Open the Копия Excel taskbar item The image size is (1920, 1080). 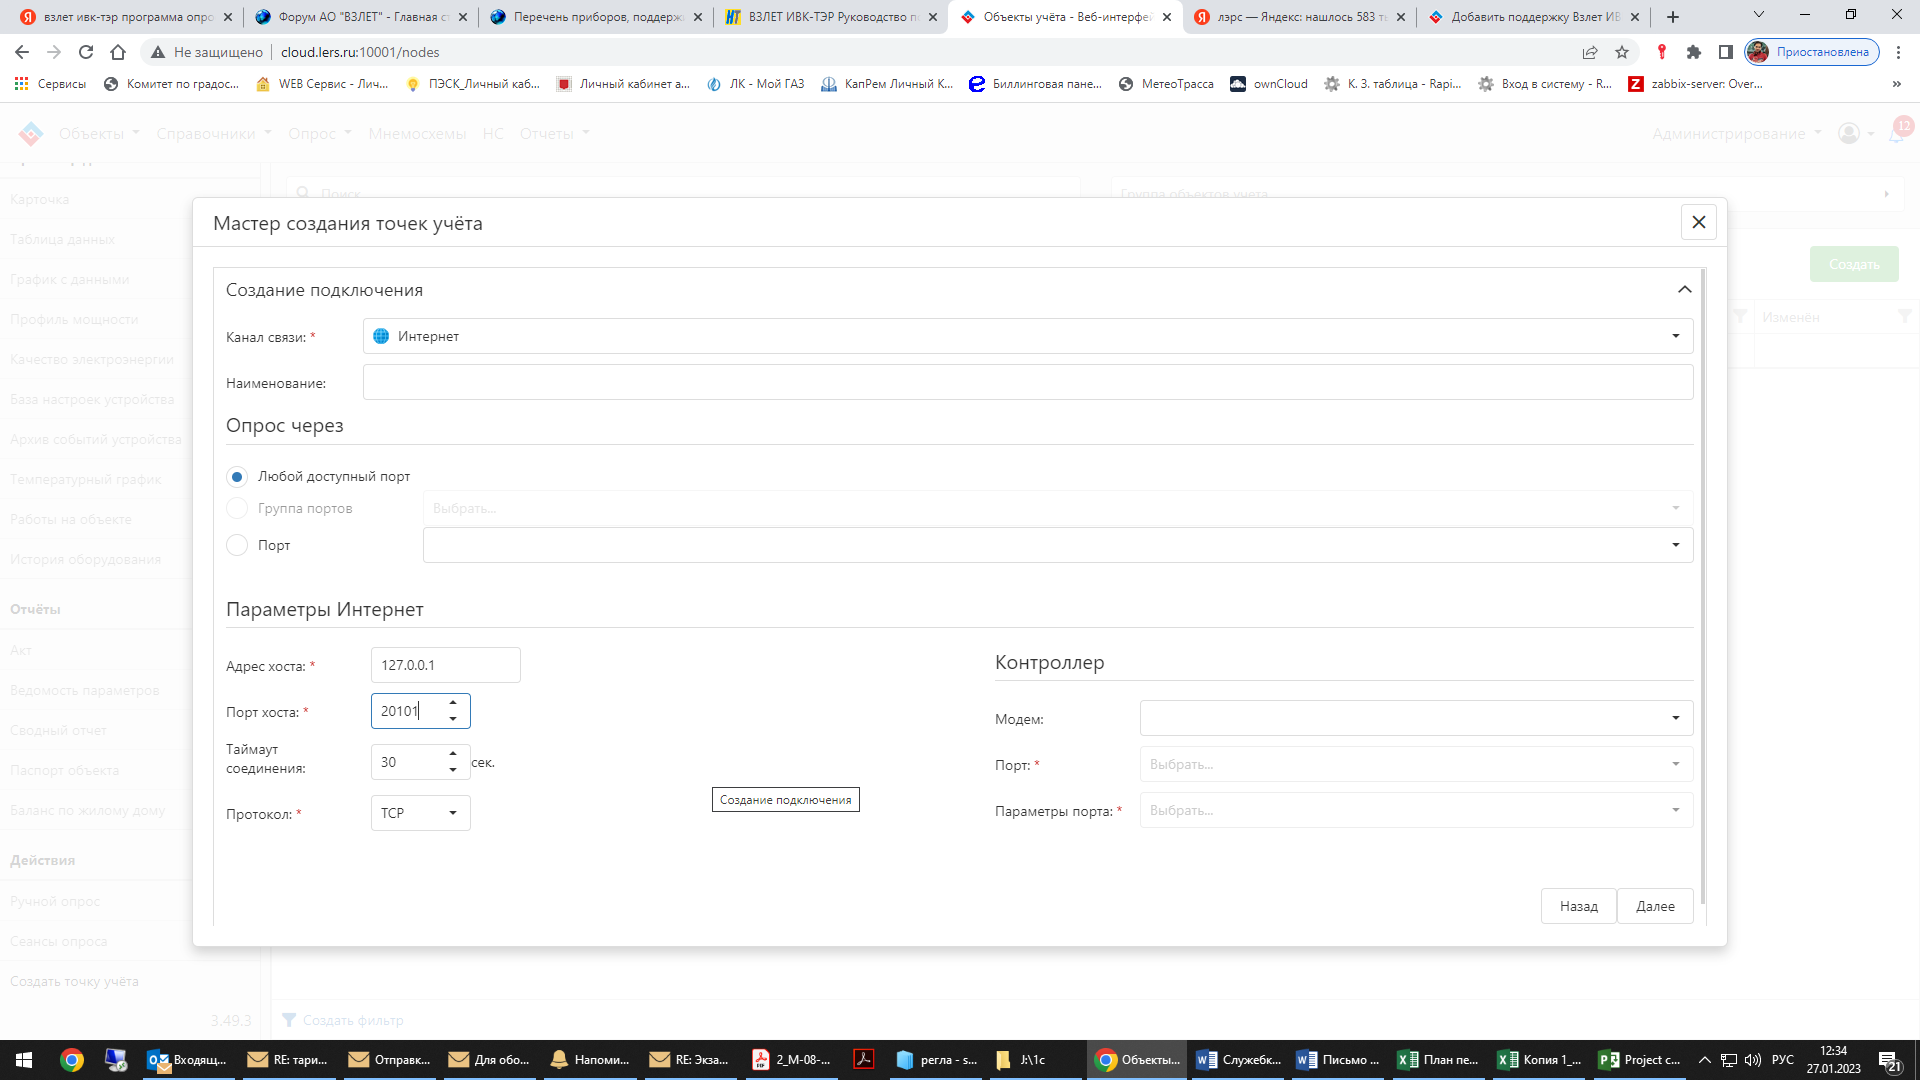click(x=1539, y=1060)
